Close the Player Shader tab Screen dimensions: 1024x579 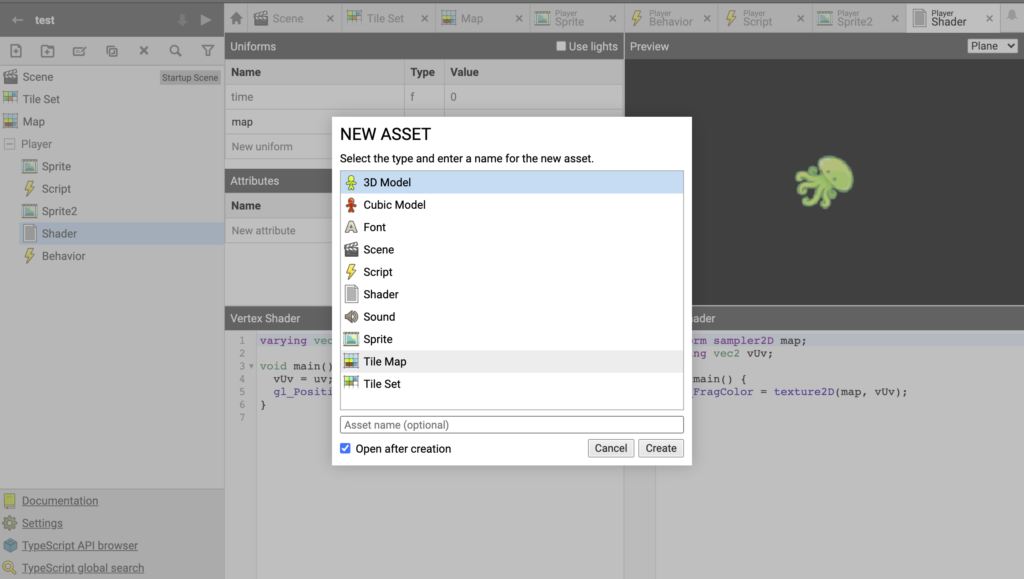pyautogui.click(x=989, y=19)
